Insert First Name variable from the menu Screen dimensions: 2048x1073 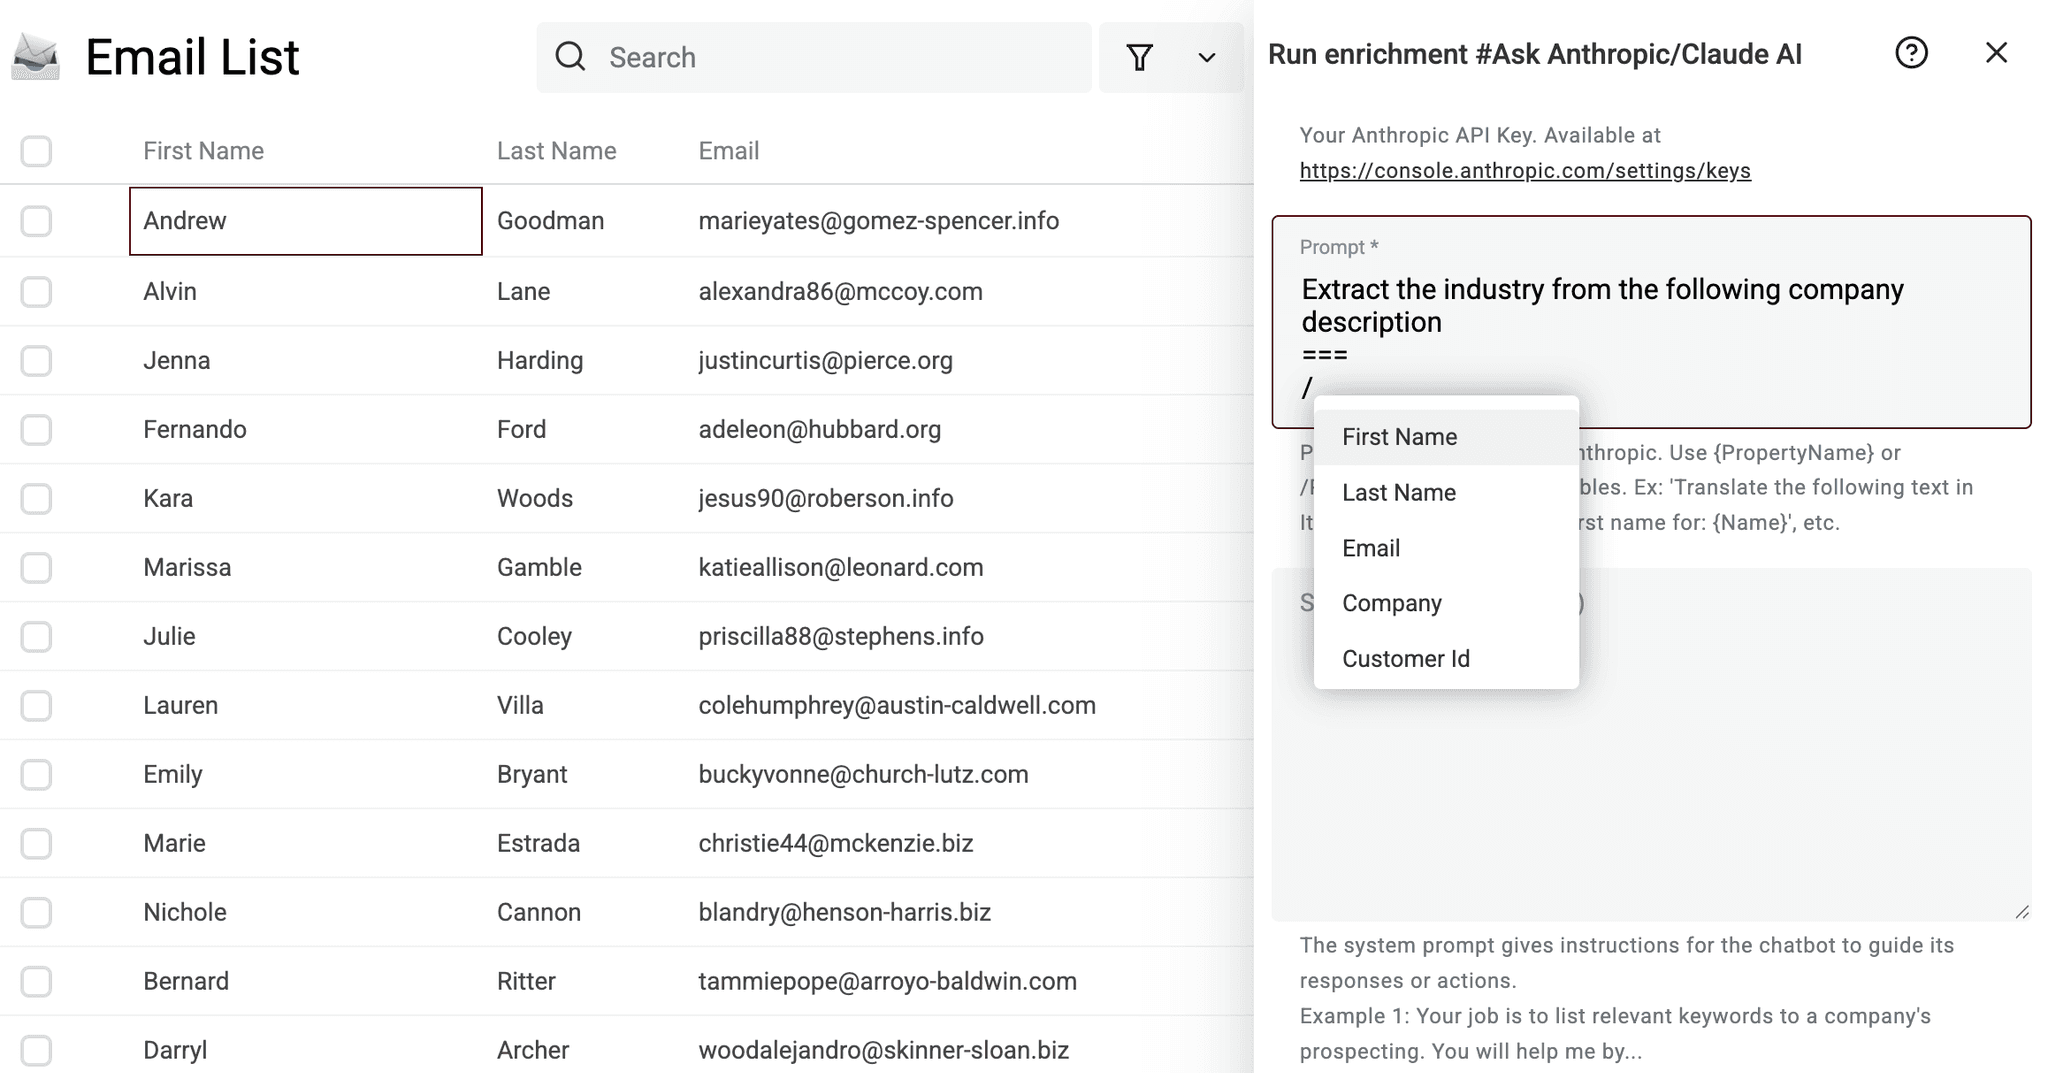pos(1399,437)
